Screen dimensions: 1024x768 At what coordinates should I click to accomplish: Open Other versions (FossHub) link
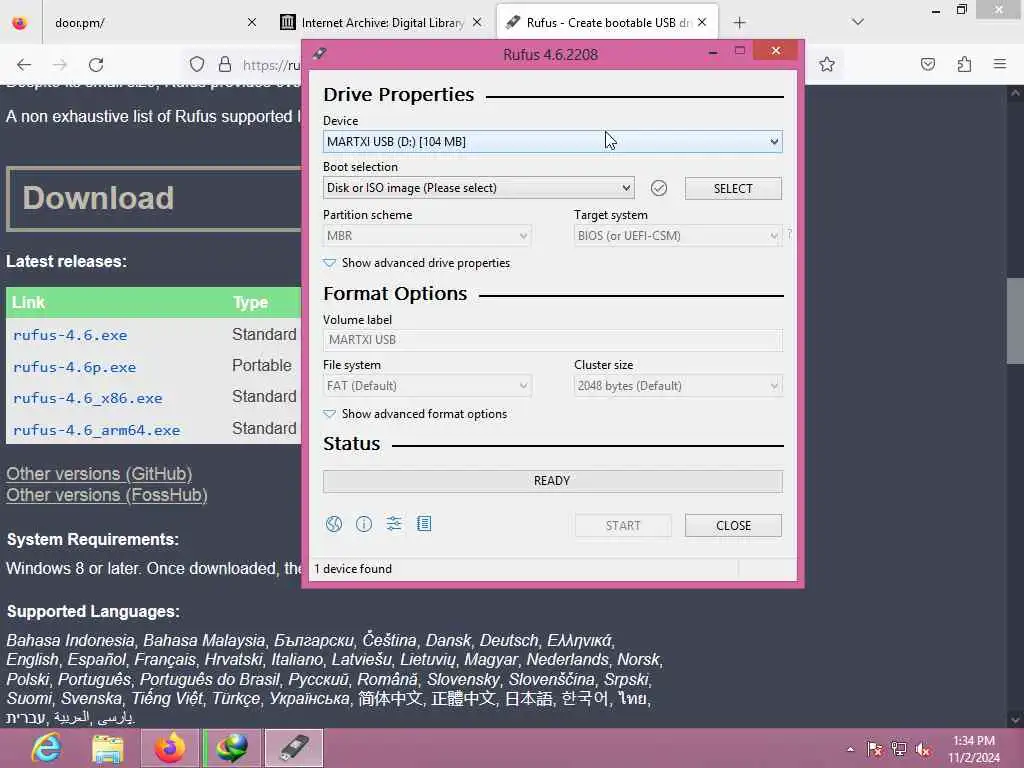click(x=107, y=495)
